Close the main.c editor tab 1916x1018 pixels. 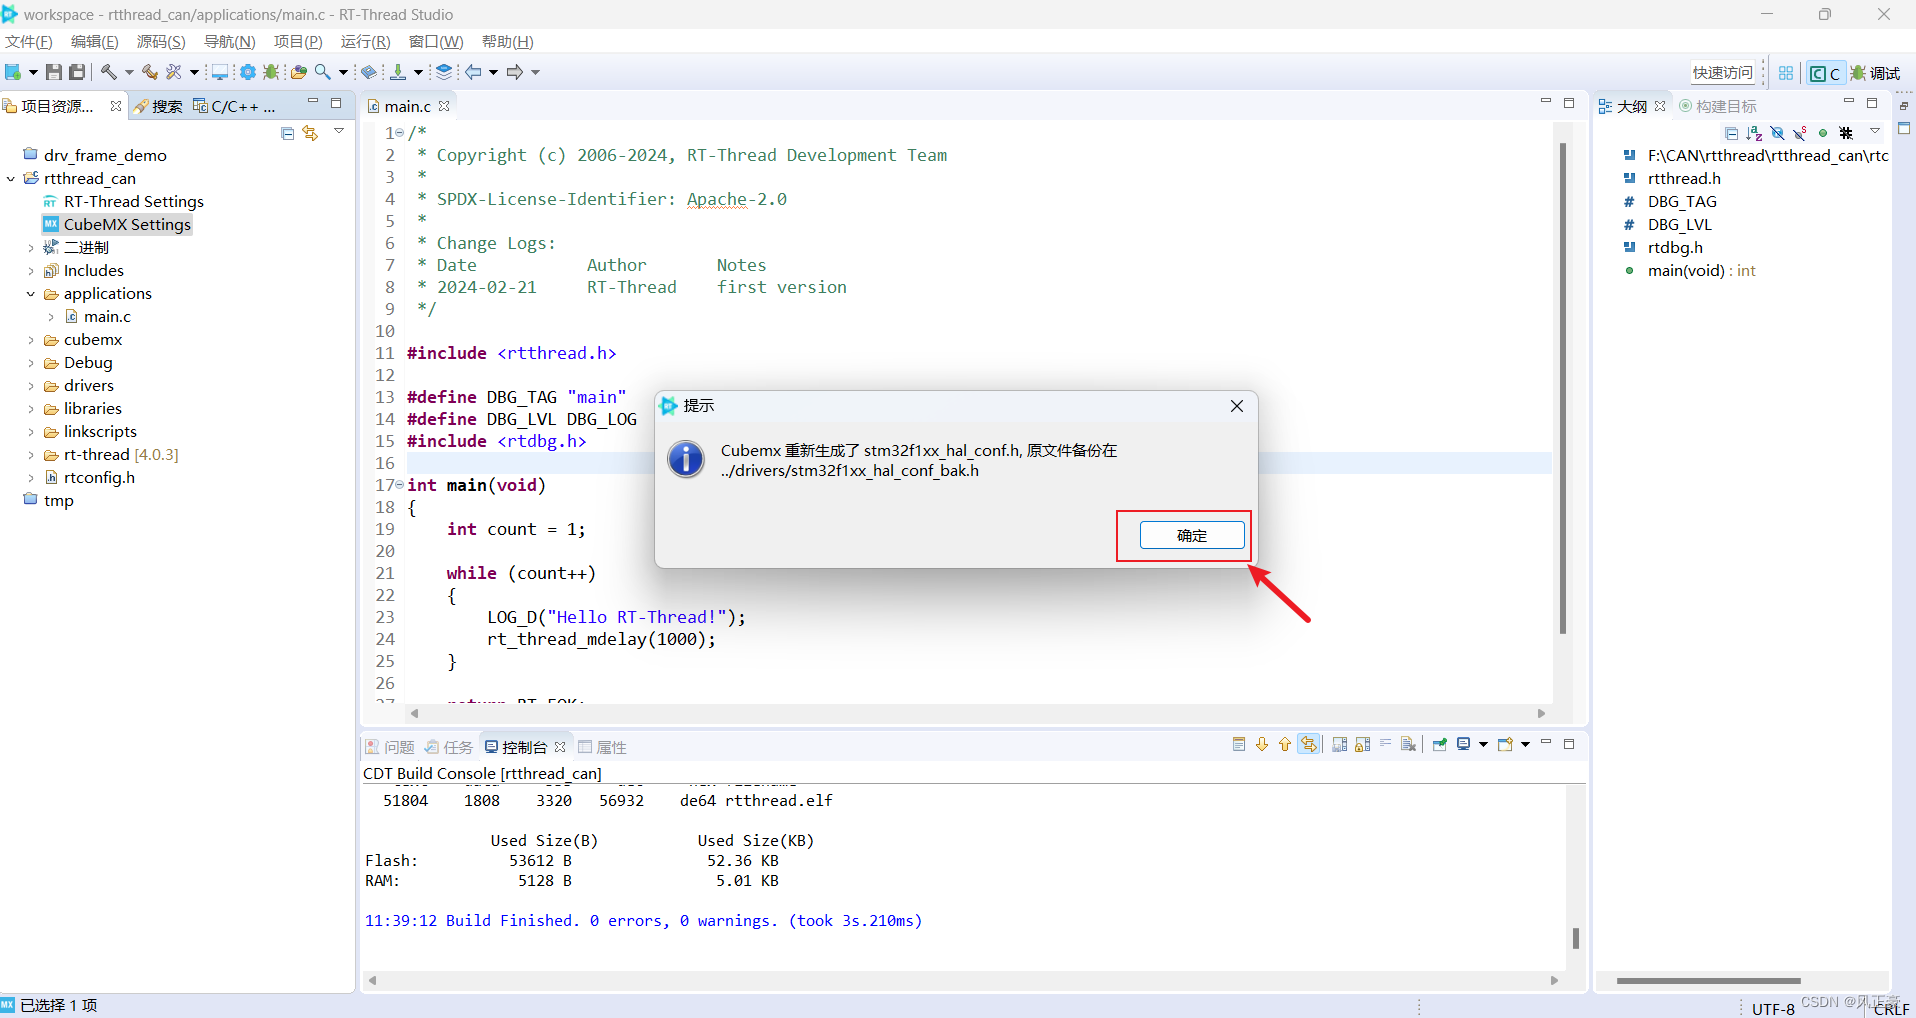pos(444,106)
